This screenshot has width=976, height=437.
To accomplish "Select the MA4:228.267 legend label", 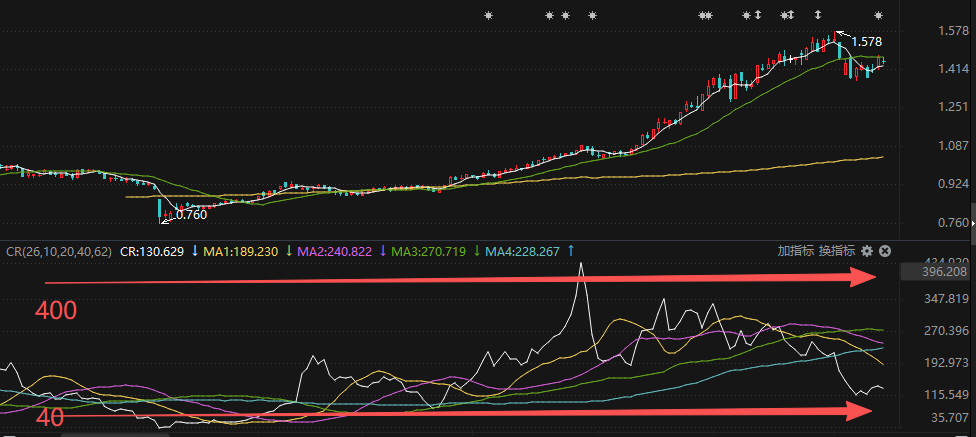I will (x=524, y=251).
